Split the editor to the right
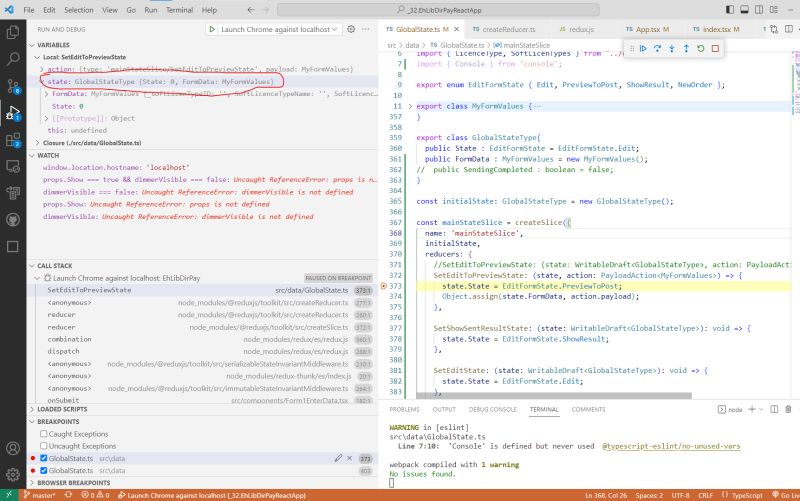This screenshot has height=501, width=800. (x=789, y=29)
